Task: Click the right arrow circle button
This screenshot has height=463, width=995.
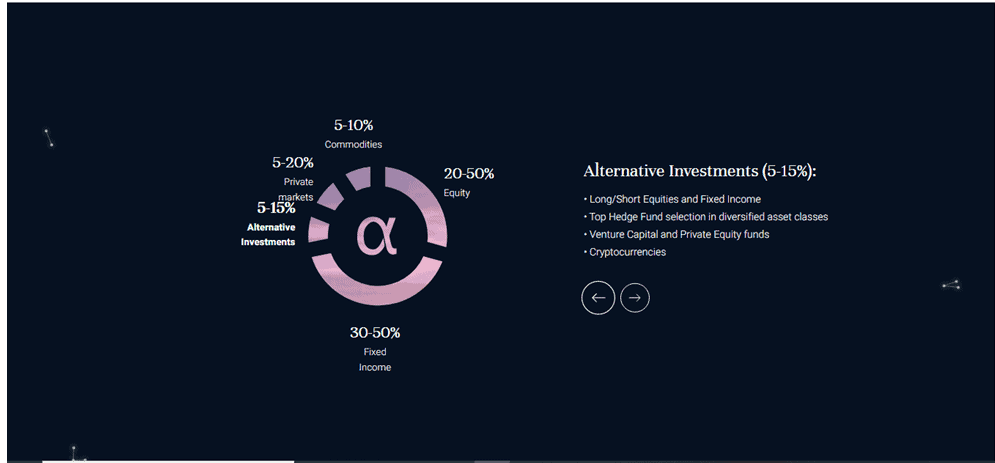Action: pos(635,297)
